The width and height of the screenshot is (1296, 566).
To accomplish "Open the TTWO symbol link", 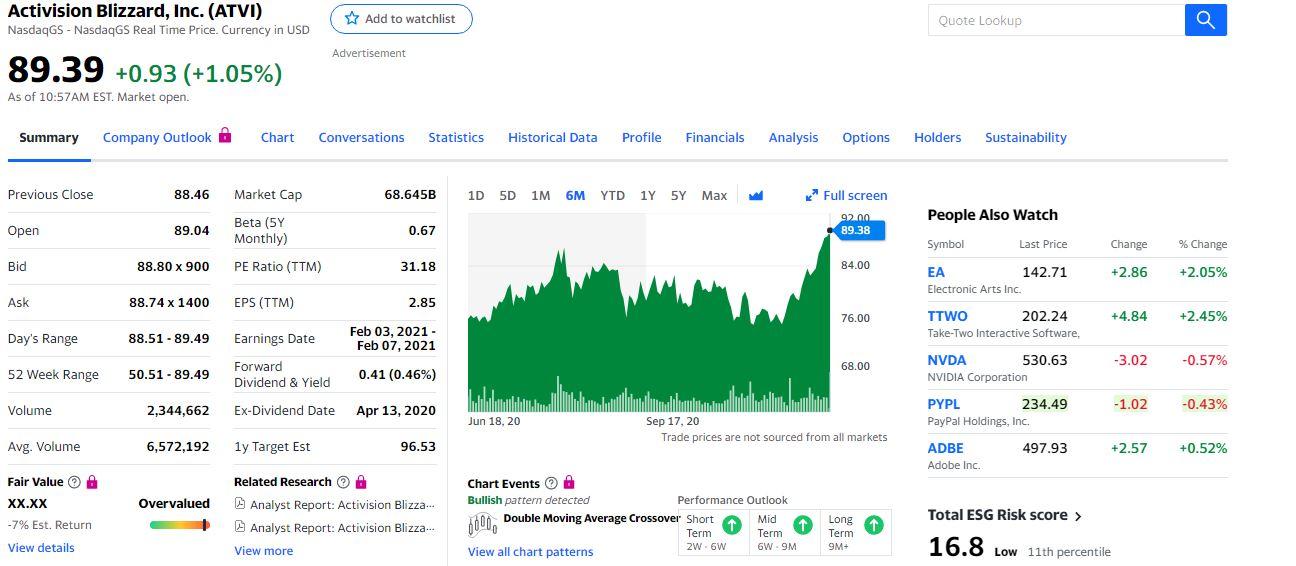I will tap(947, 316).
